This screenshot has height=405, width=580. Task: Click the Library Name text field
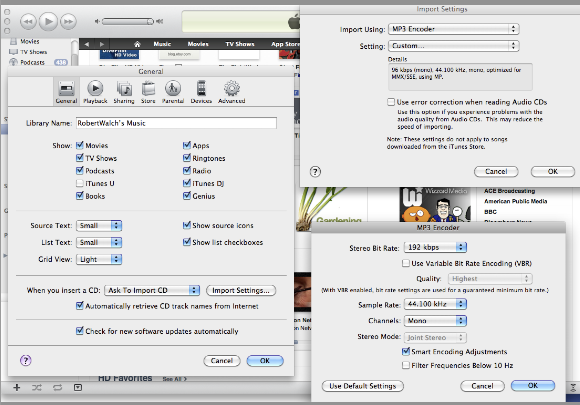click(x=176, y=123)
